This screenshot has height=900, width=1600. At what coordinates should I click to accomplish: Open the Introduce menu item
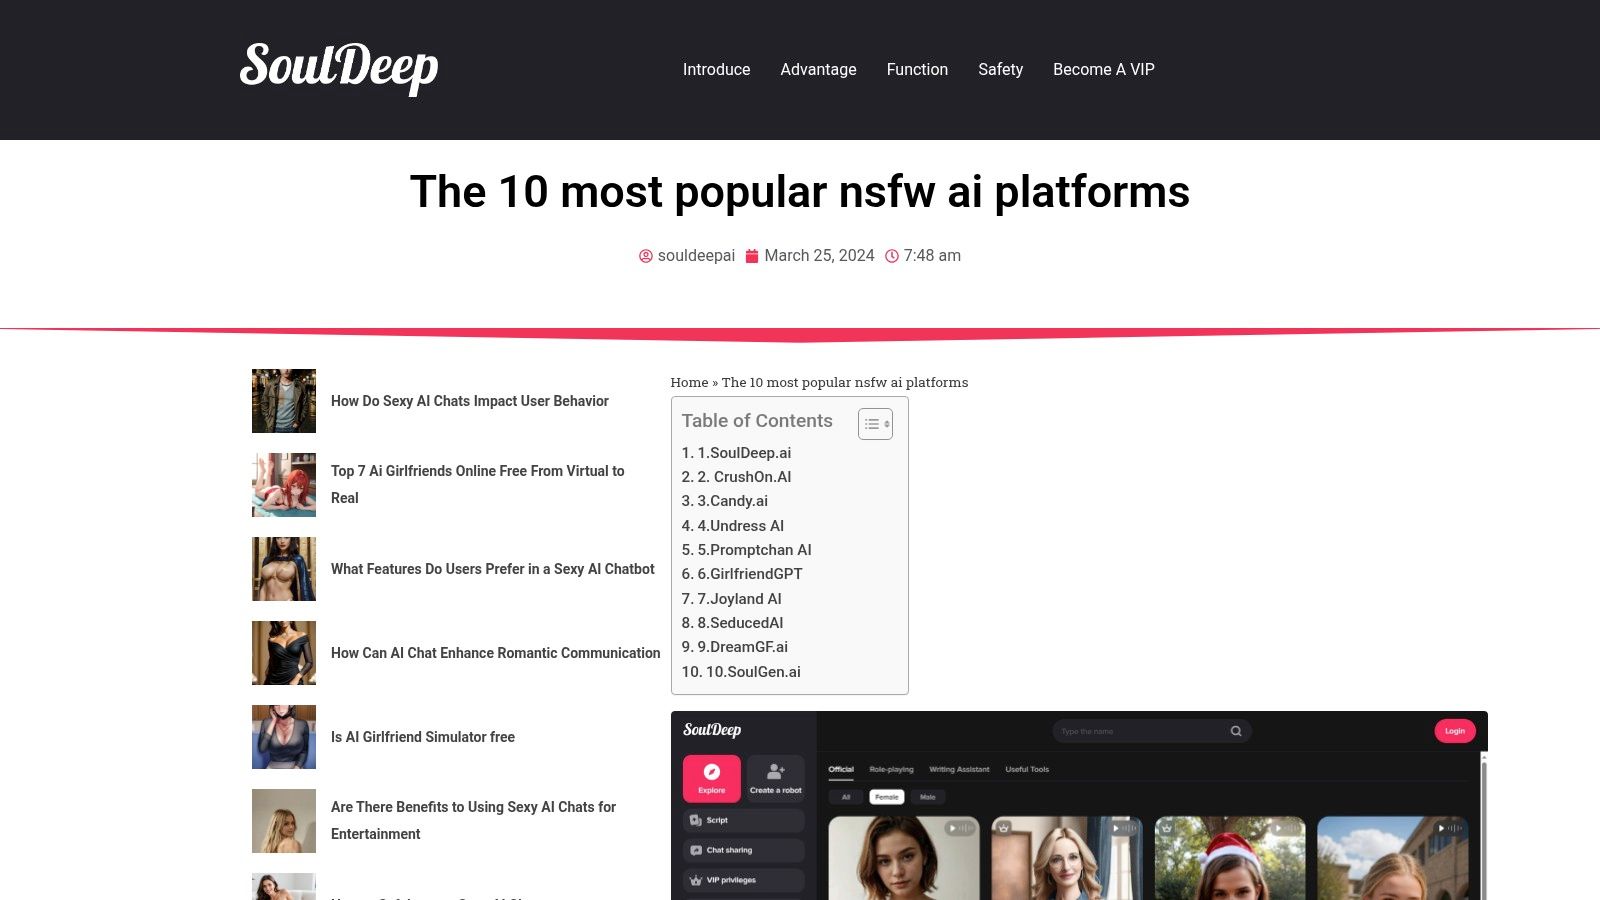716,69
